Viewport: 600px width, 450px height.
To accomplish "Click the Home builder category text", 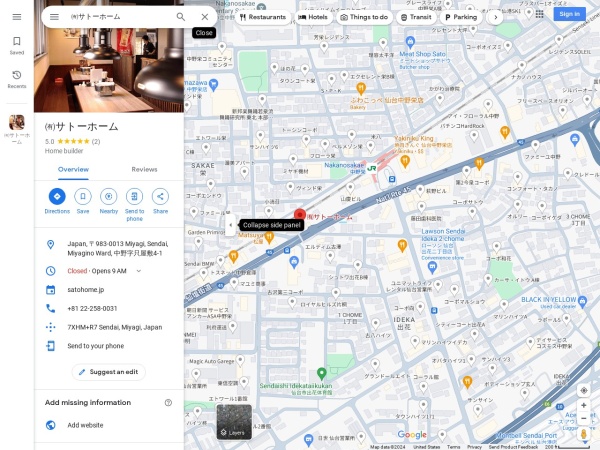I will tap(64, 151).
